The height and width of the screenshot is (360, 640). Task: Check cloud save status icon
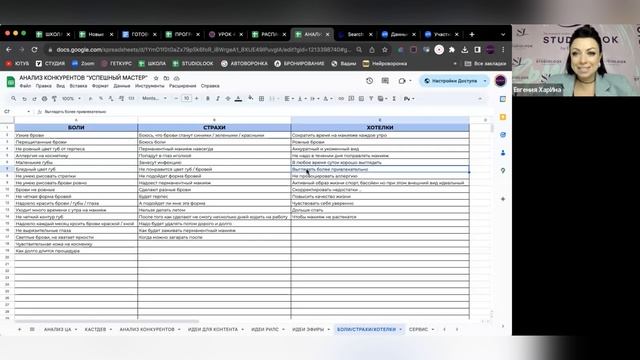click(x=176, y=78)
